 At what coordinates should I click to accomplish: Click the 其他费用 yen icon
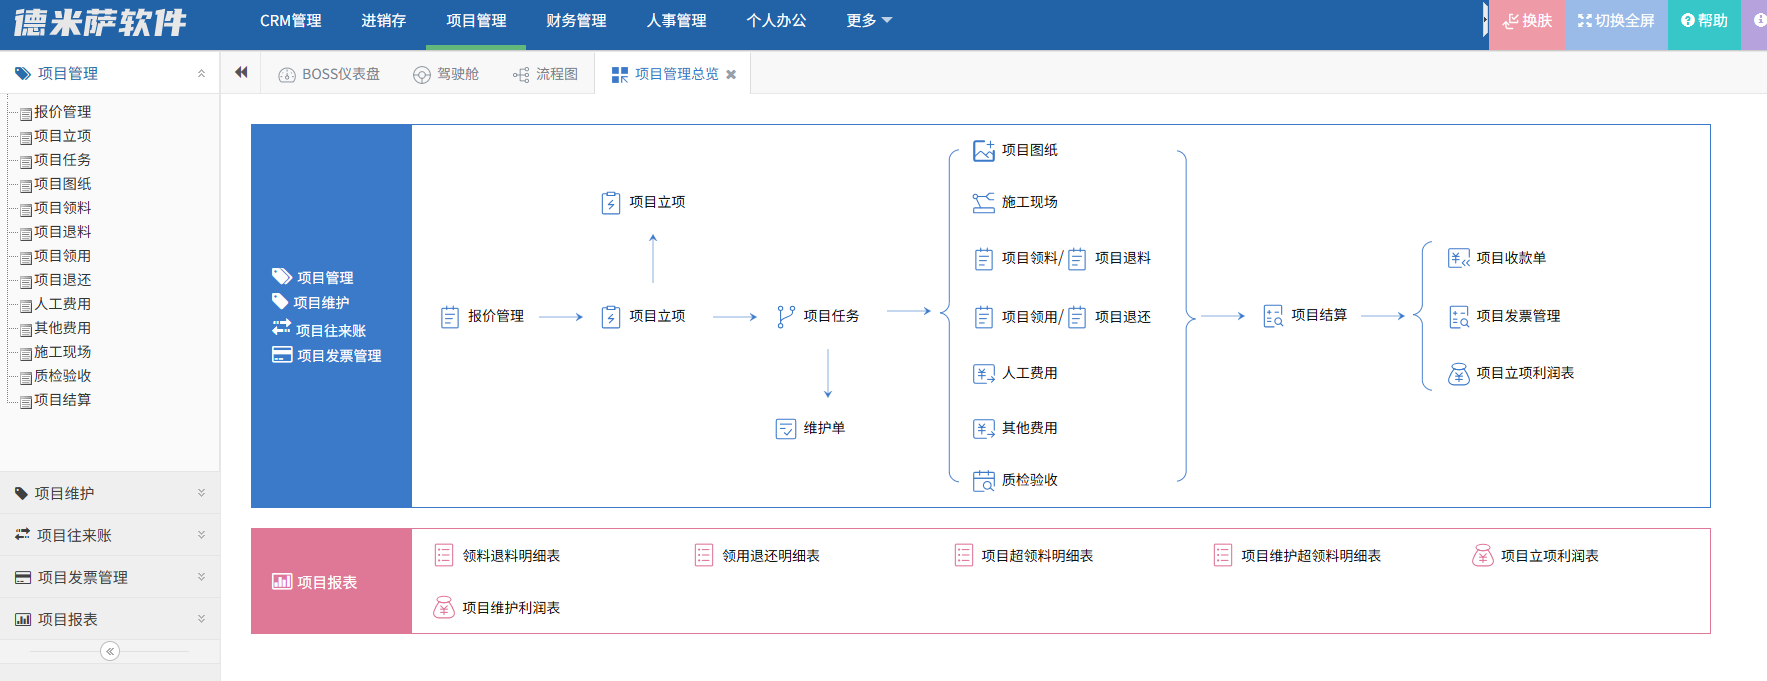click(984, 429)
